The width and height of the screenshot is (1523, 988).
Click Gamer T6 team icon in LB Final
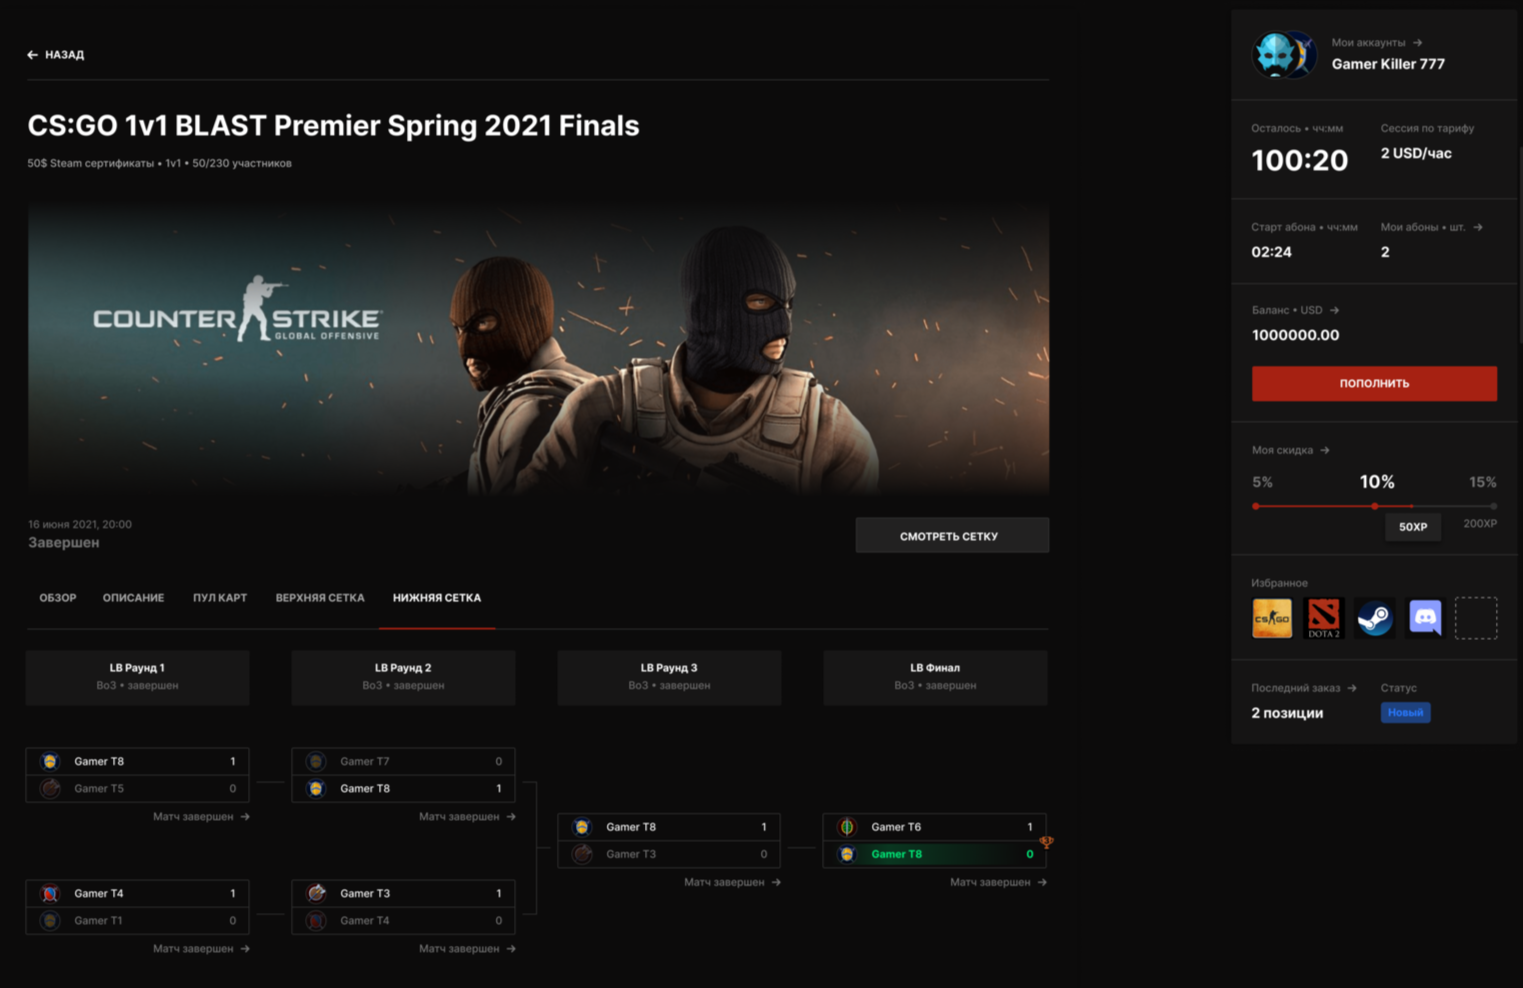[847, 827]
